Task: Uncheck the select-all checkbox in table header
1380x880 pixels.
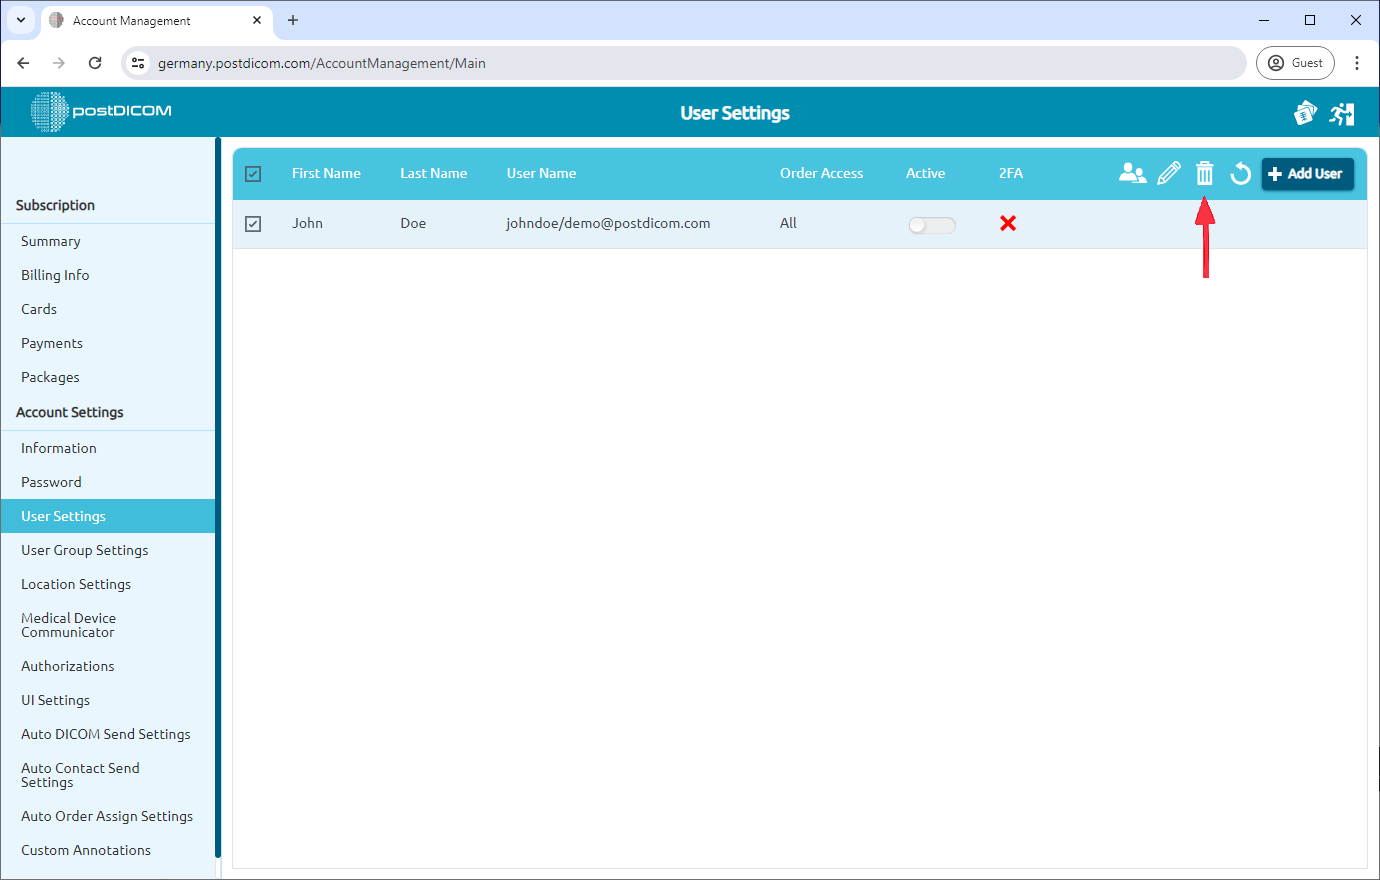Action: (x=253, y=173)
